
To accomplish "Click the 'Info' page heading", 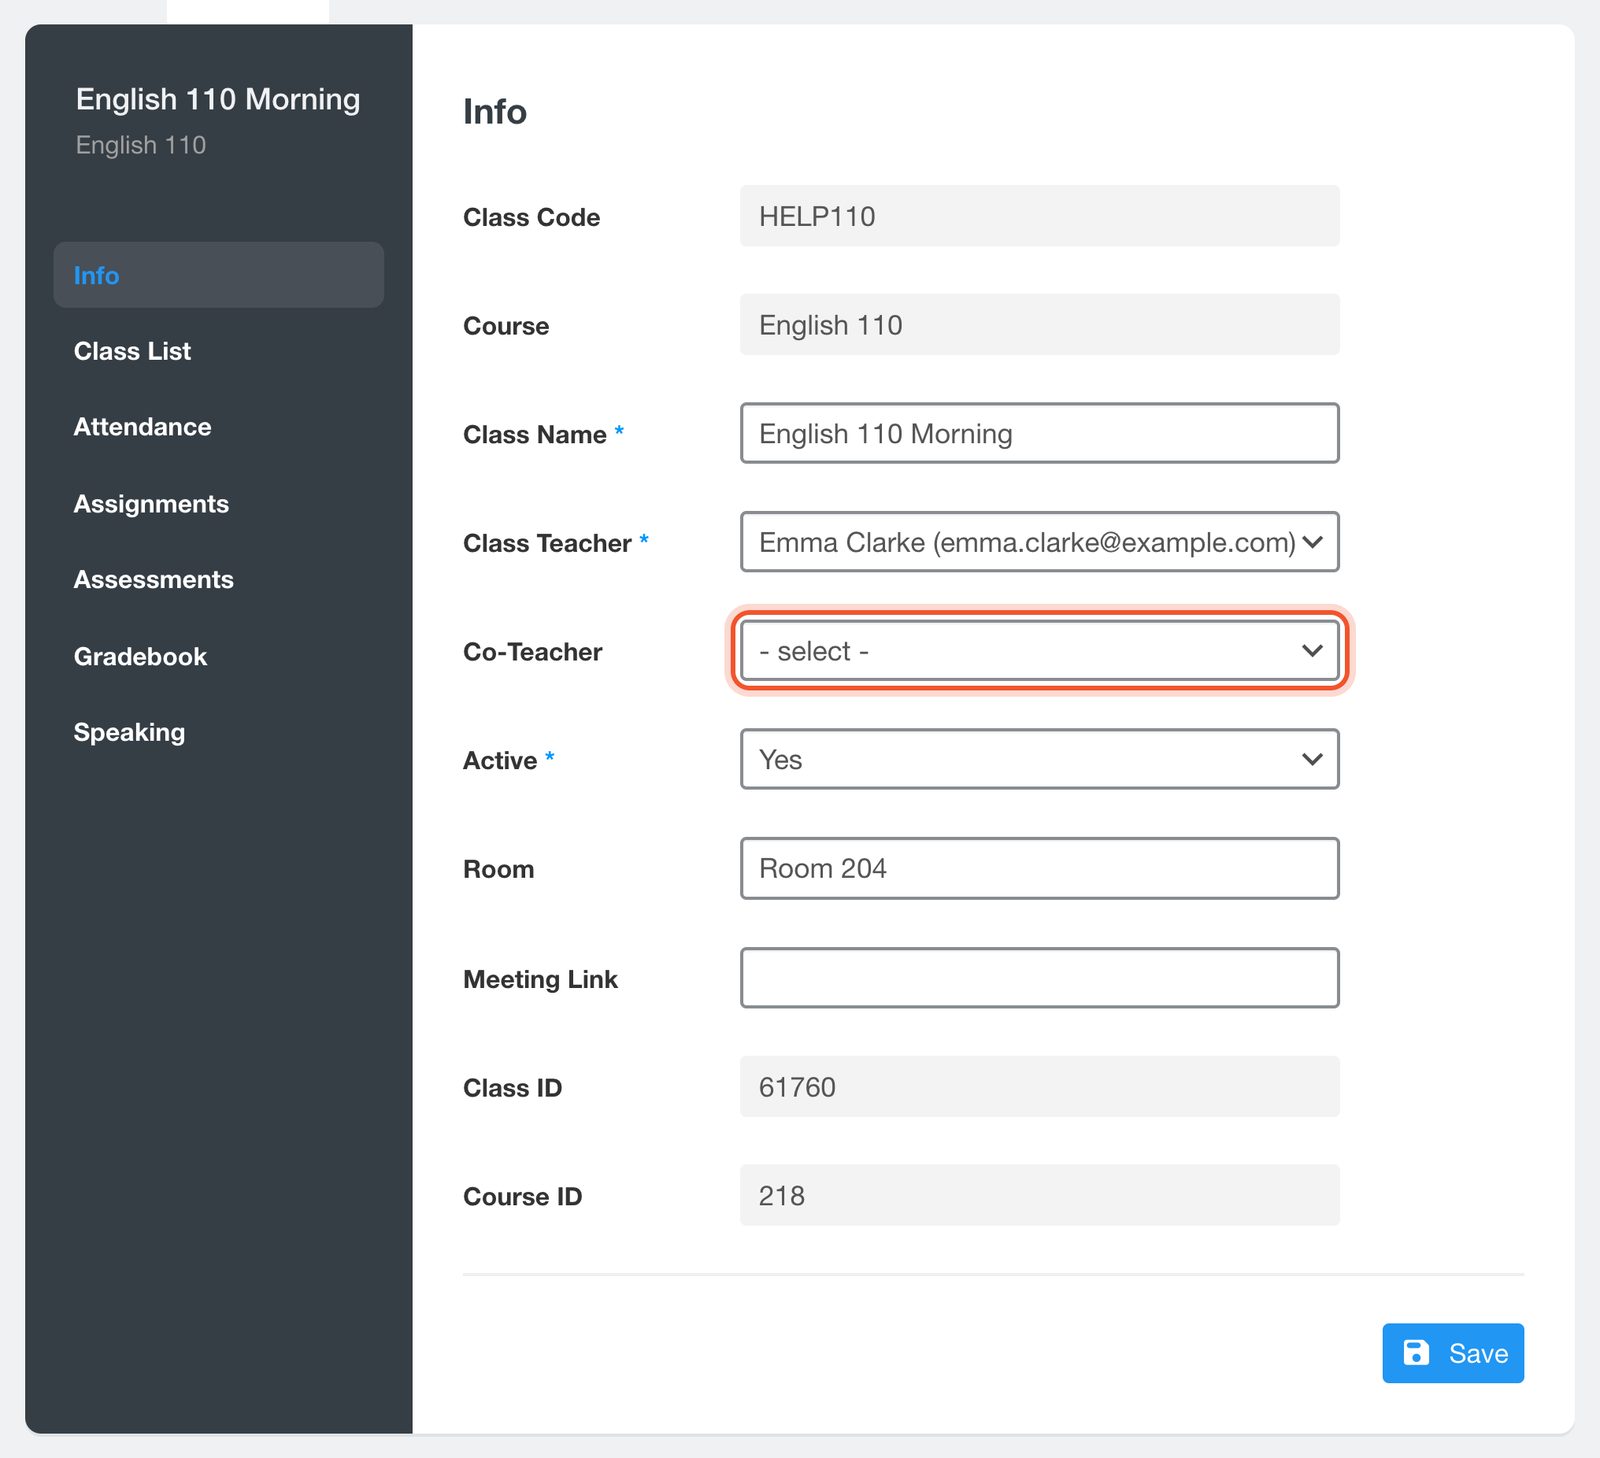I will pos(495,111).
